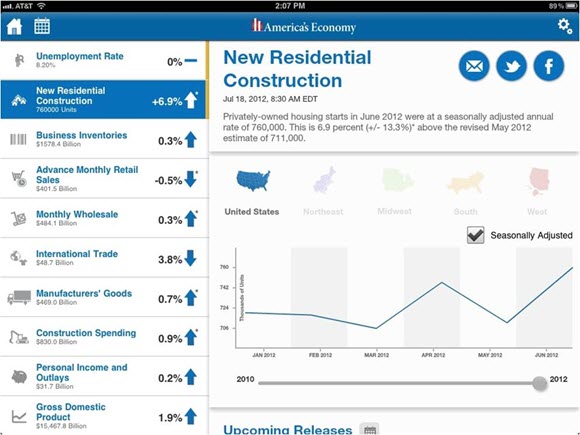Click the Construction Spending up arrow
Image resolution: width=580 pixels, height=435 pixels.
tap(190, 337)
